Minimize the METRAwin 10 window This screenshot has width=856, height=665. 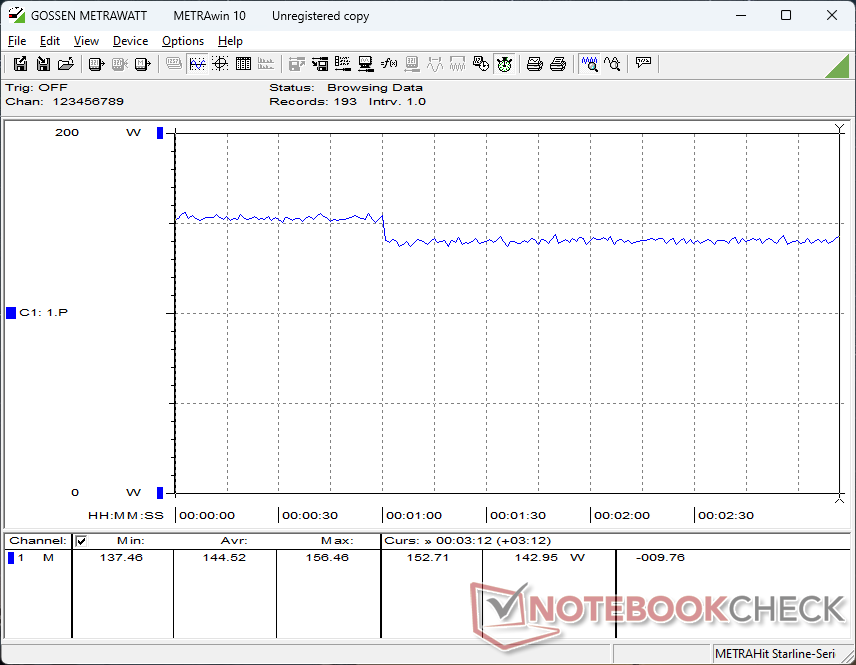pyautogui.click(x=741, y=15)
